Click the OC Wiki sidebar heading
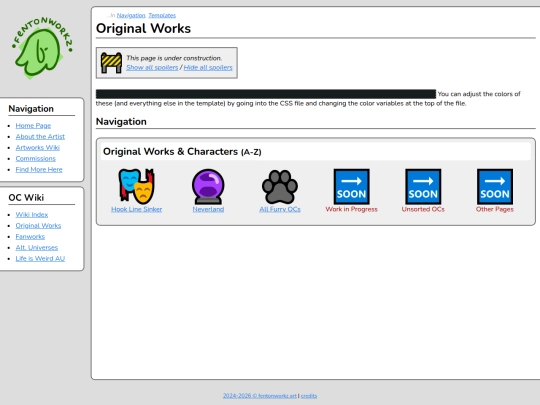 point(26,197)
